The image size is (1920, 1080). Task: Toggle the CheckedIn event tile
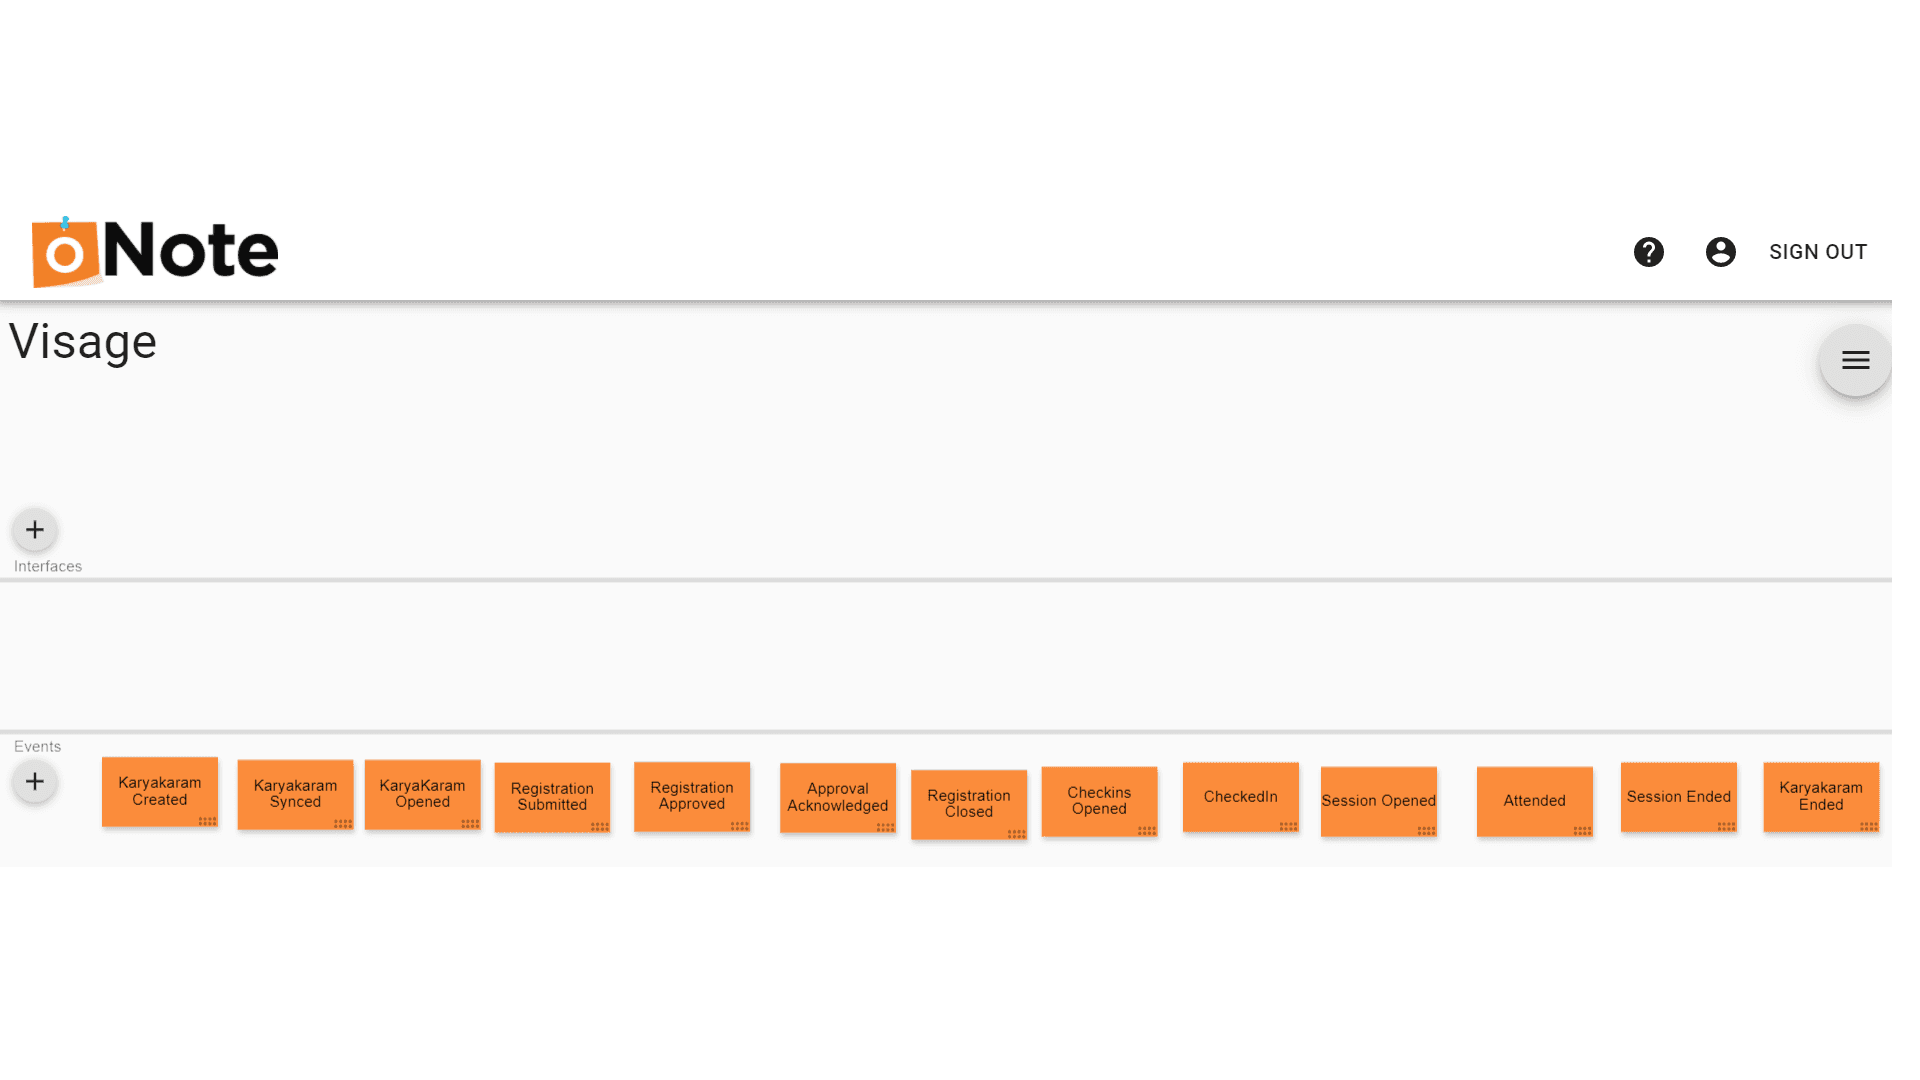1241,796
